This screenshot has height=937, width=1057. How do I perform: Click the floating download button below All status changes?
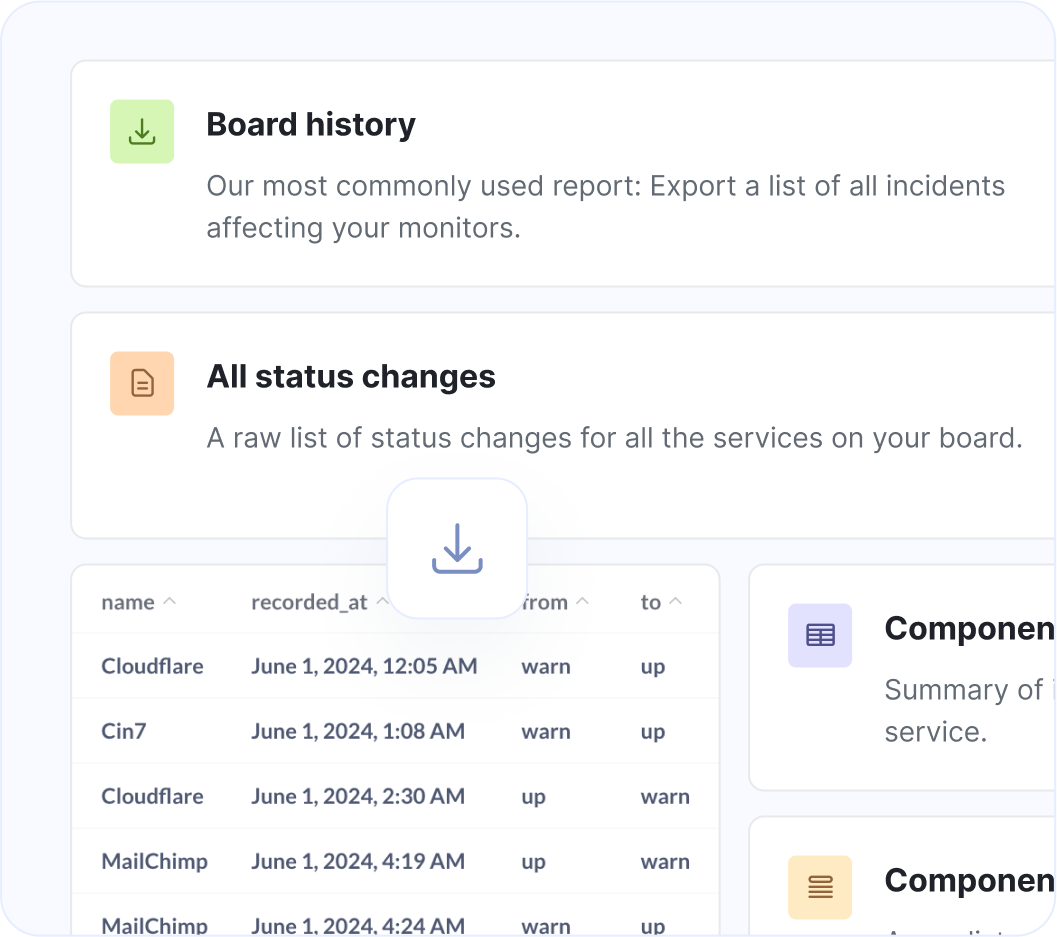(x=457, y=548)
